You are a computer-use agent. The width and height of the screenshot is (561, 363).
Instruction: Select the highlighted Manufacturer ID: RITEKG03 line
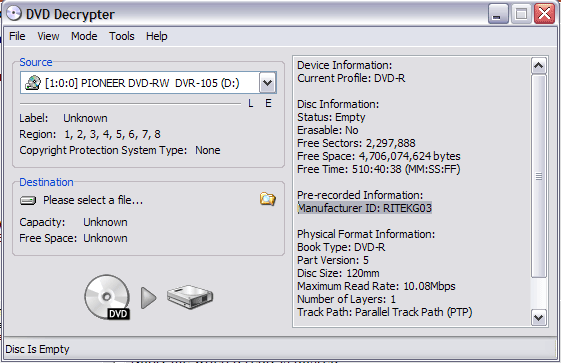365,208
